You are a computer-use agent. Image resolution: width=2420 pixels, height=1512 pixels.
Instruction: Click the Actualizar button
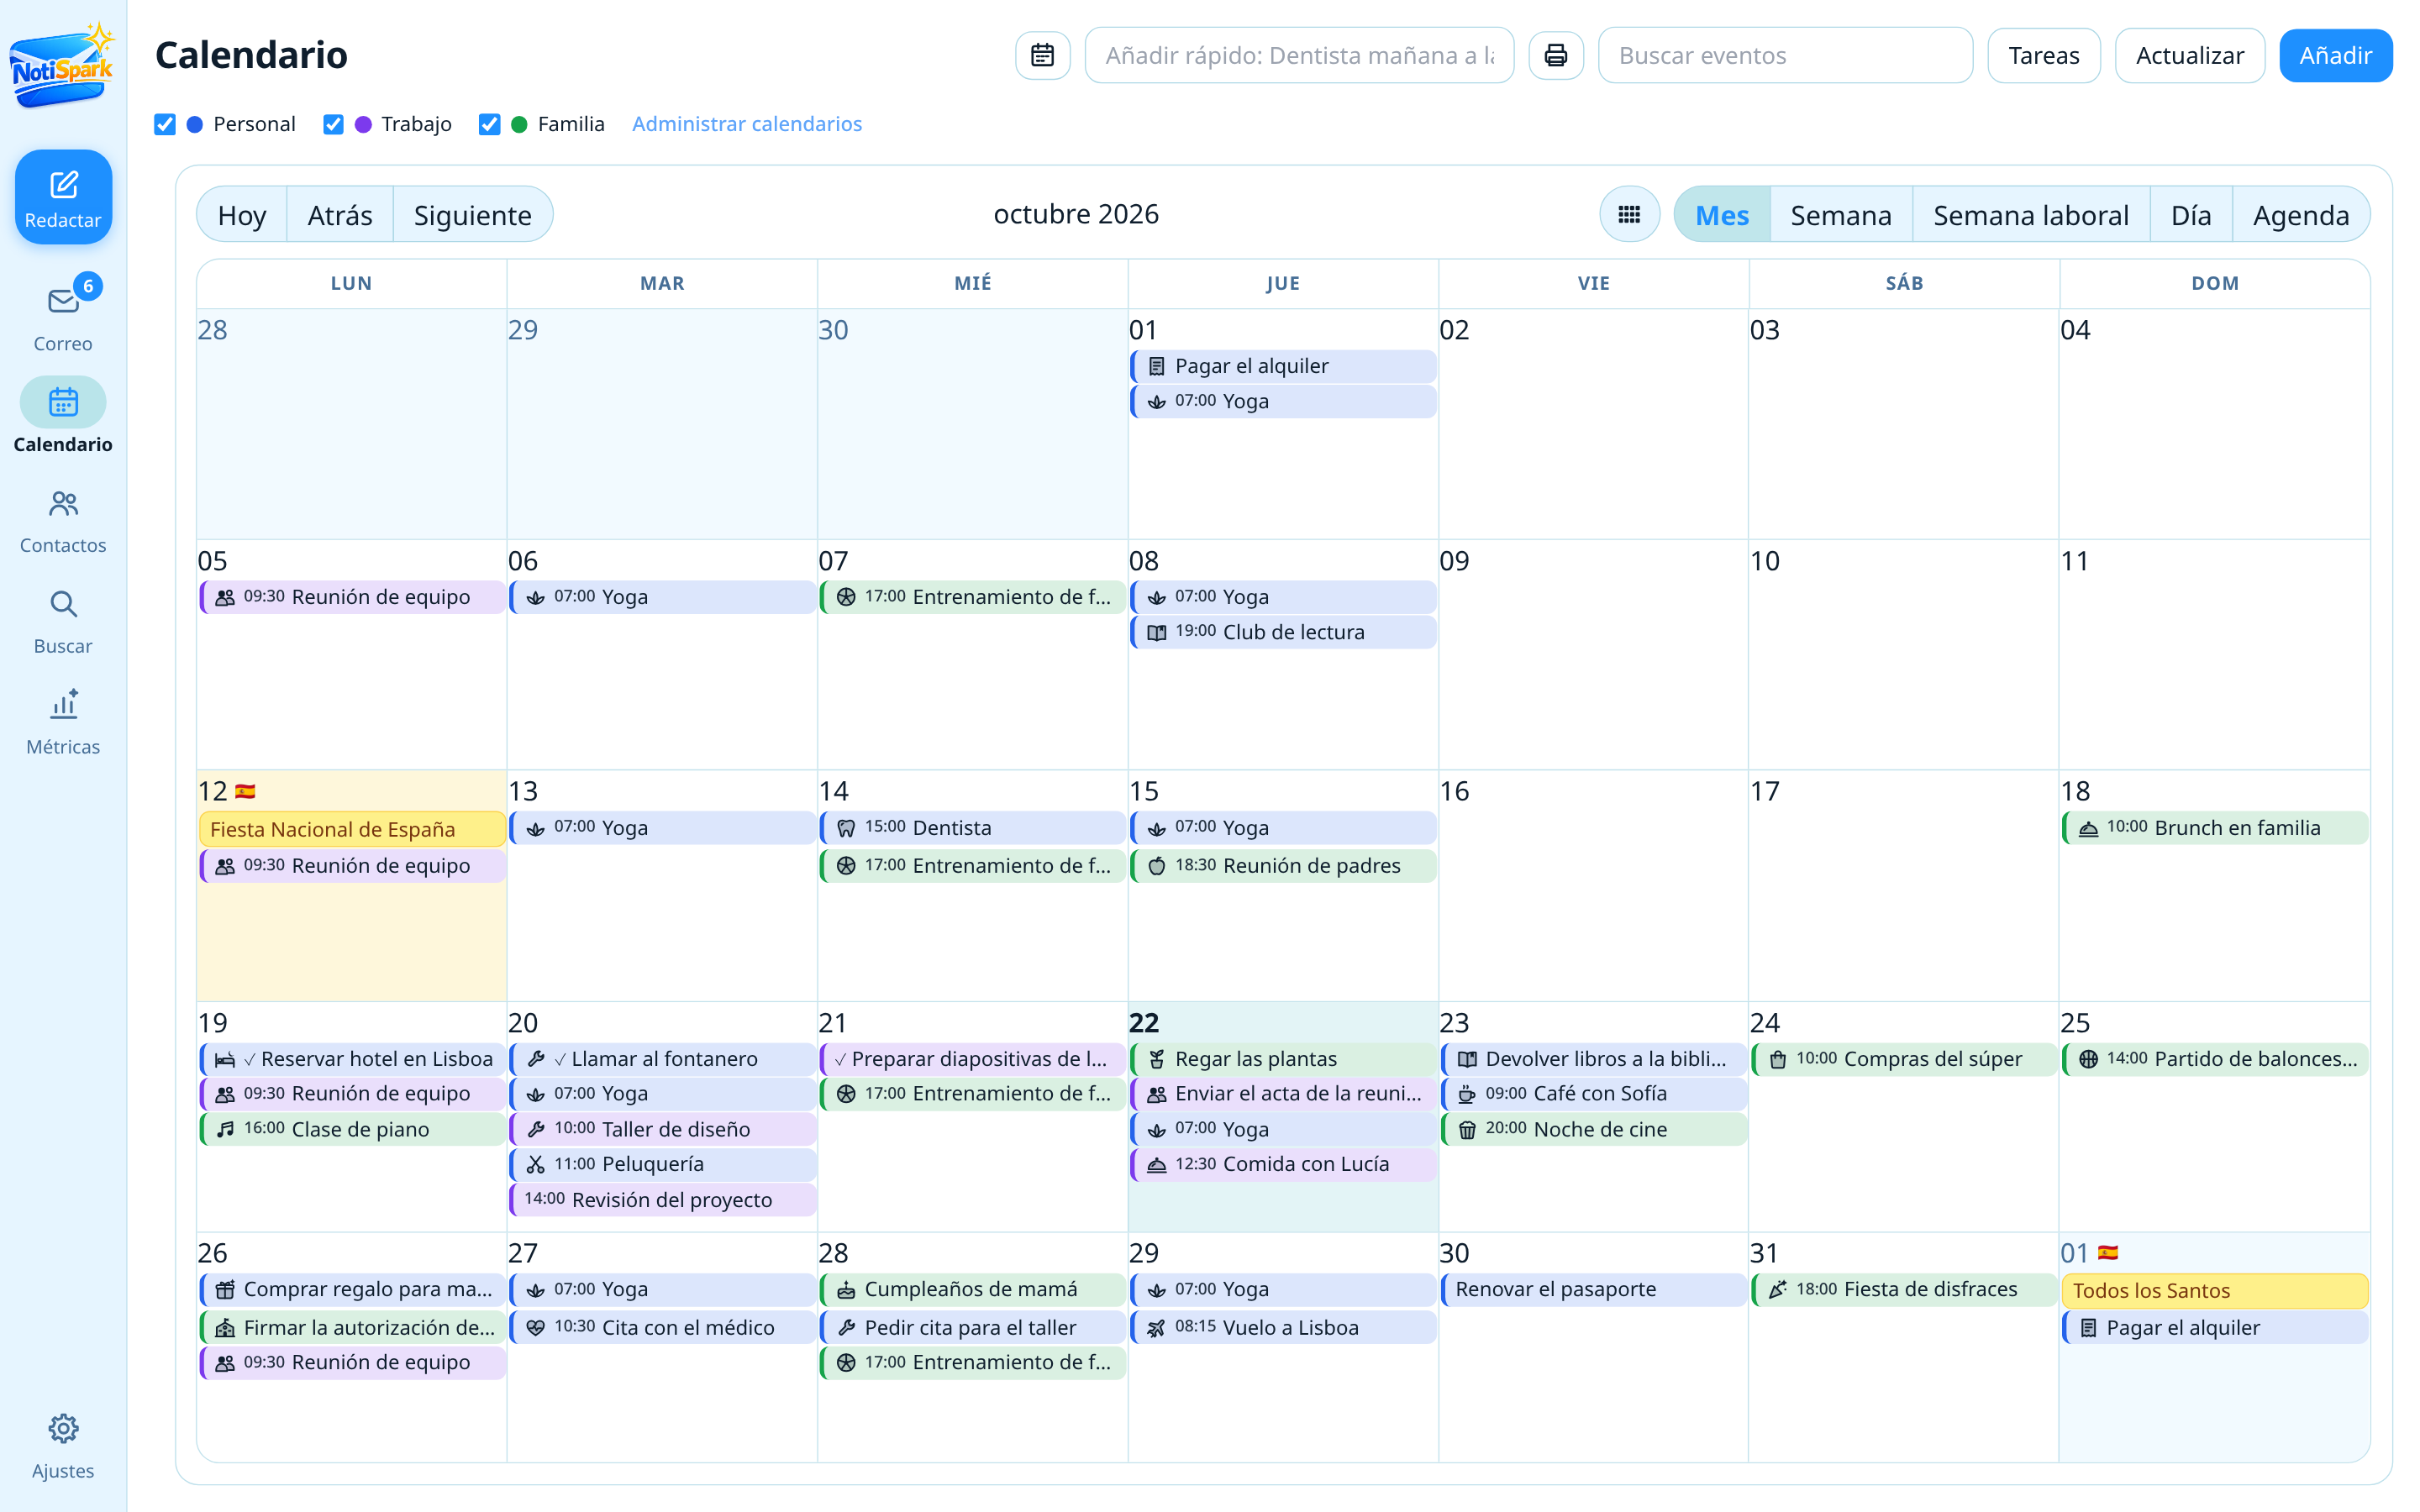pyautogui.click(x=2189, y=55)
